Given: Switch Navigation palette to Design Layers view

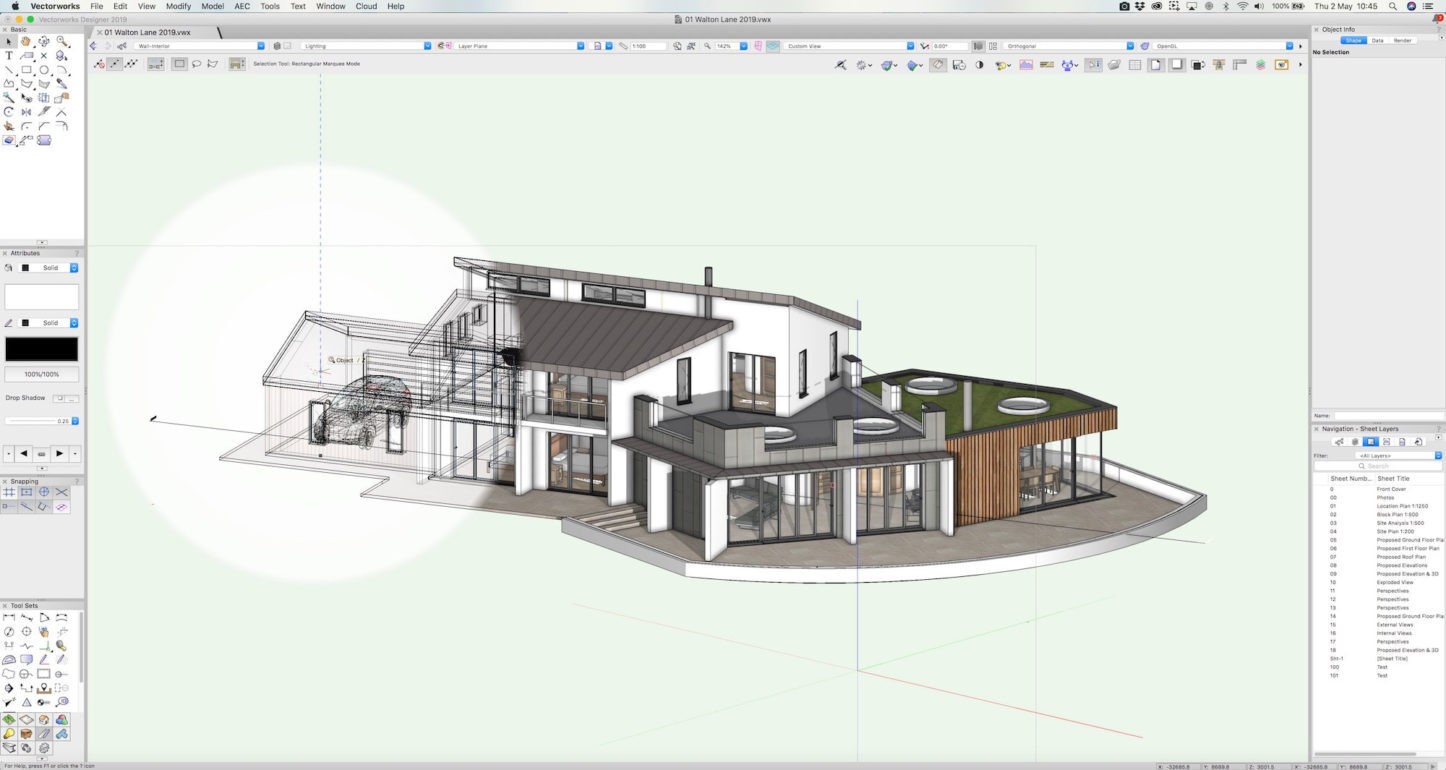Looking at the screenshot, I should (x=1356, y=441).
